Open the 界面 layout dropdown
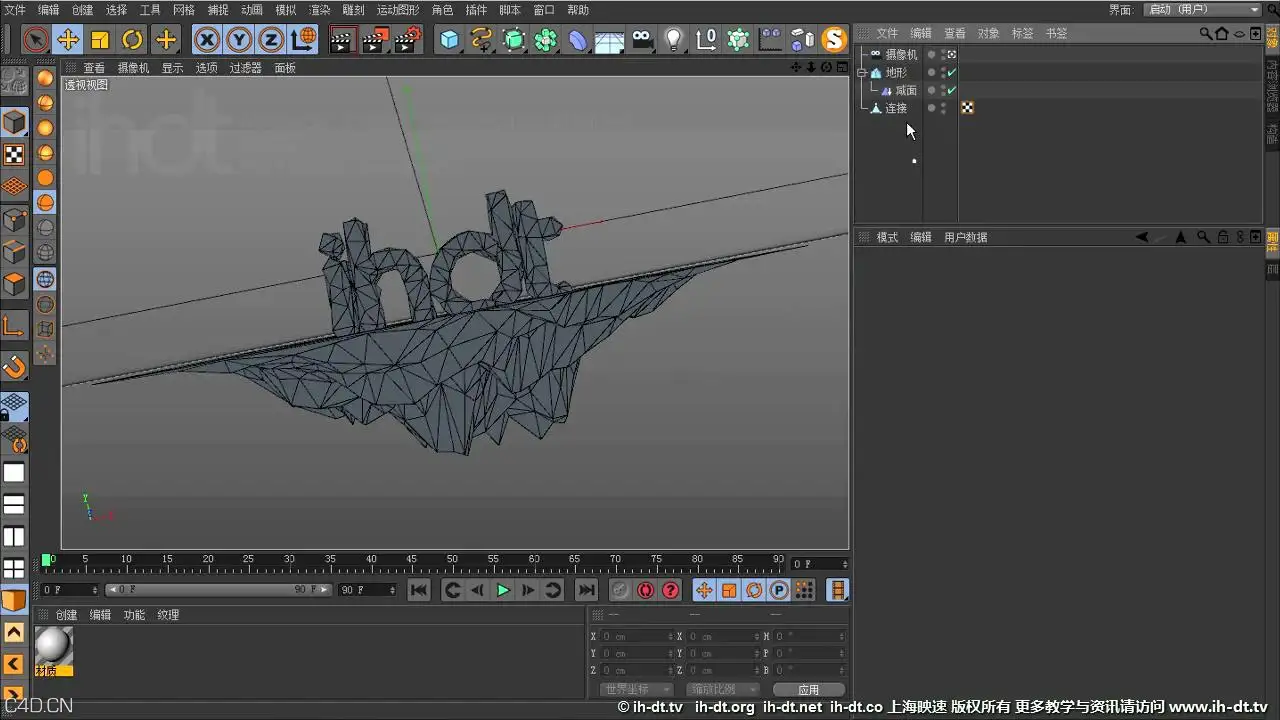Screen dimensions: 1280x720 click(1201, 9)
